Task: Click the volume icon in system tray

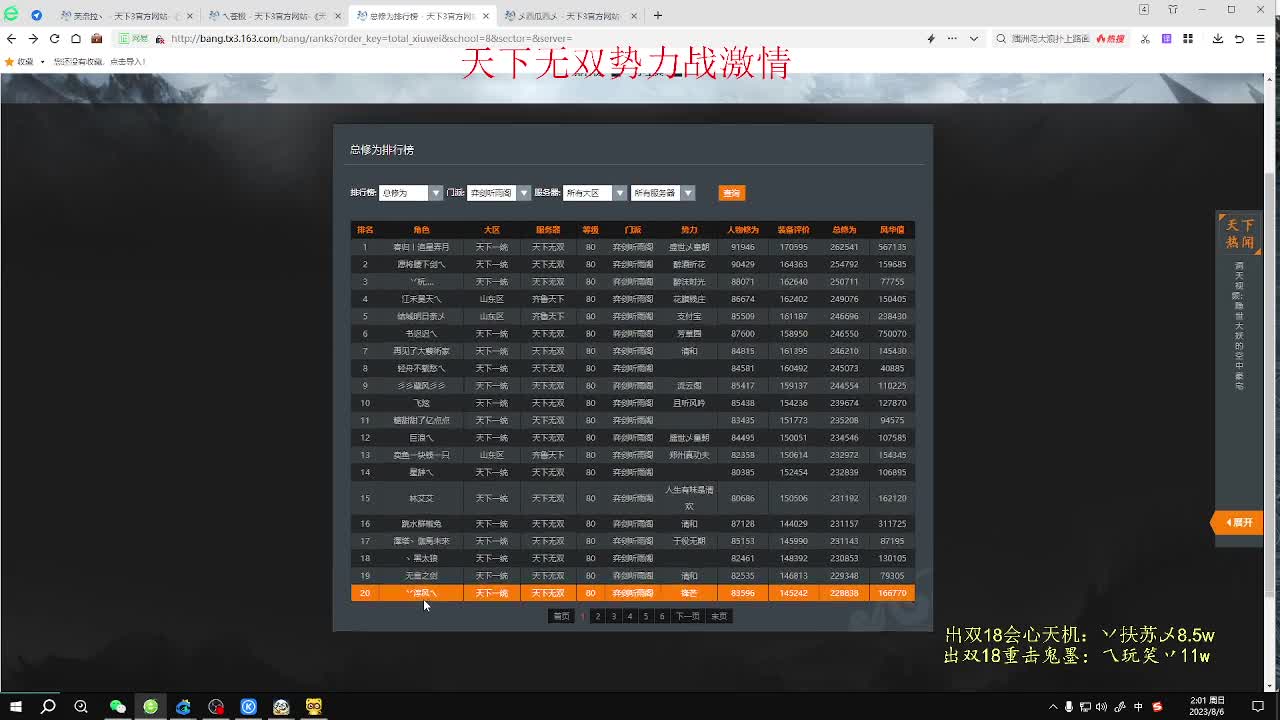Action: pyautogui.click(x=1102, y=706)
